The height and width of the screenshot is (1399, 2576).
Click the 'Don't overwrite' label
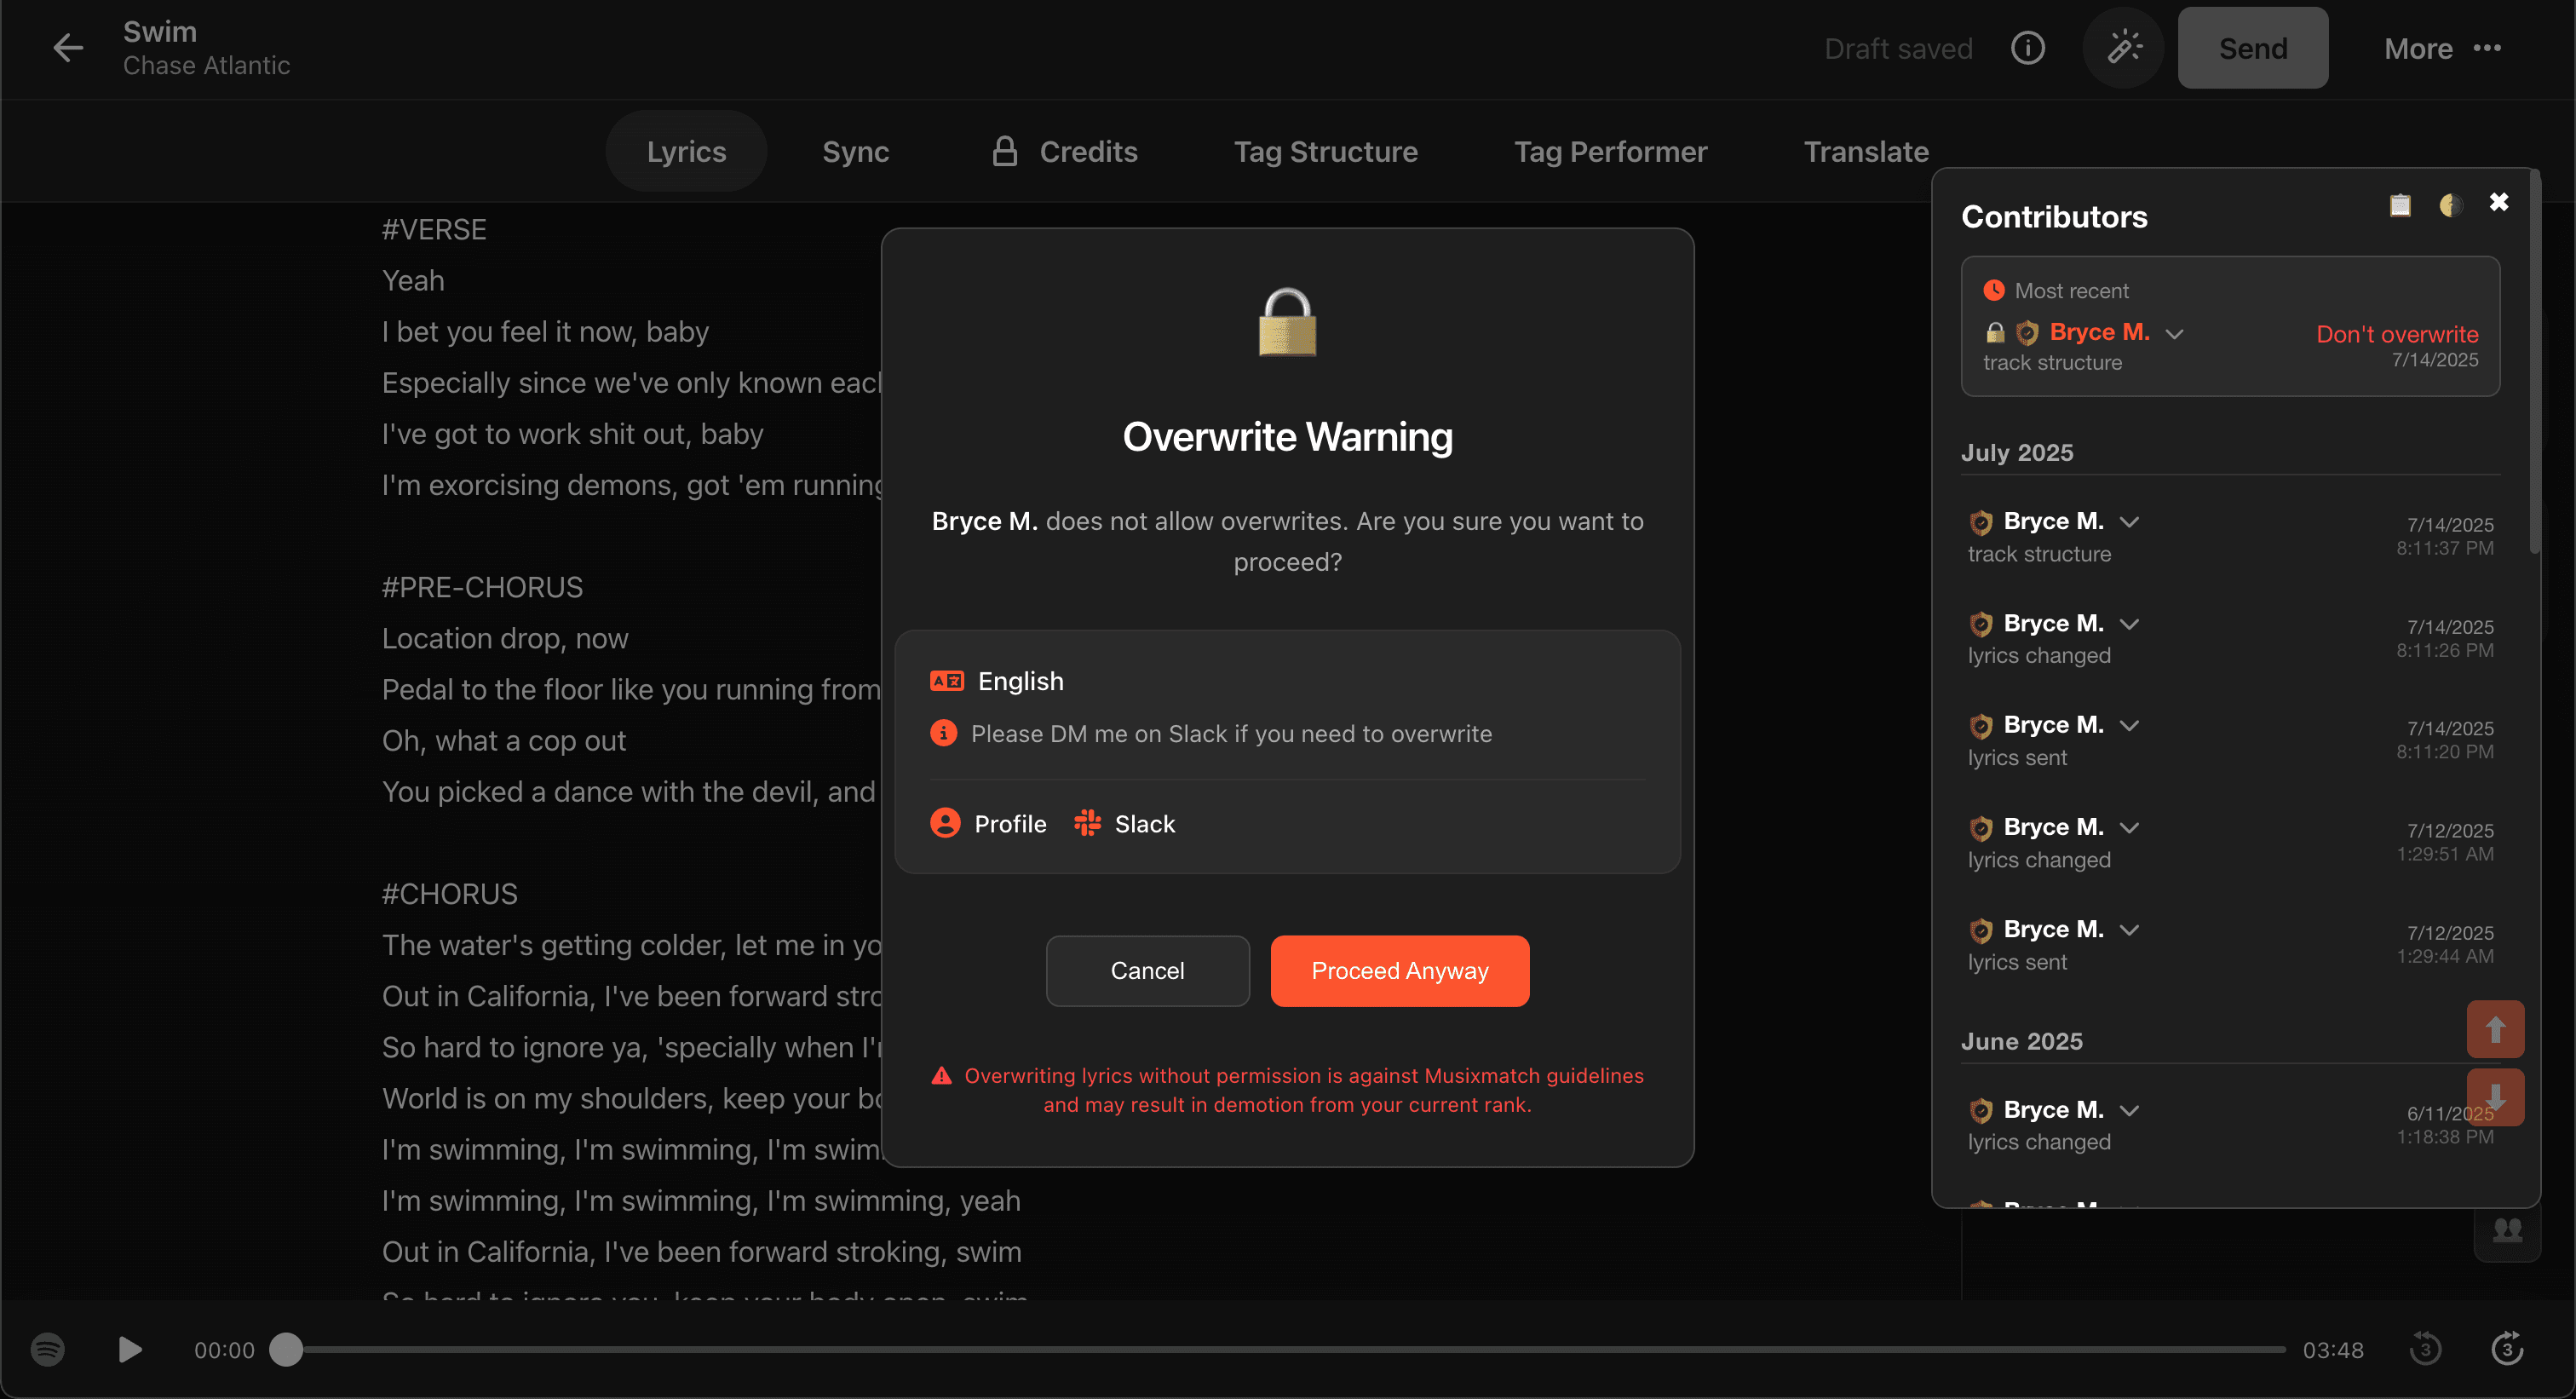coord(2396,334)
